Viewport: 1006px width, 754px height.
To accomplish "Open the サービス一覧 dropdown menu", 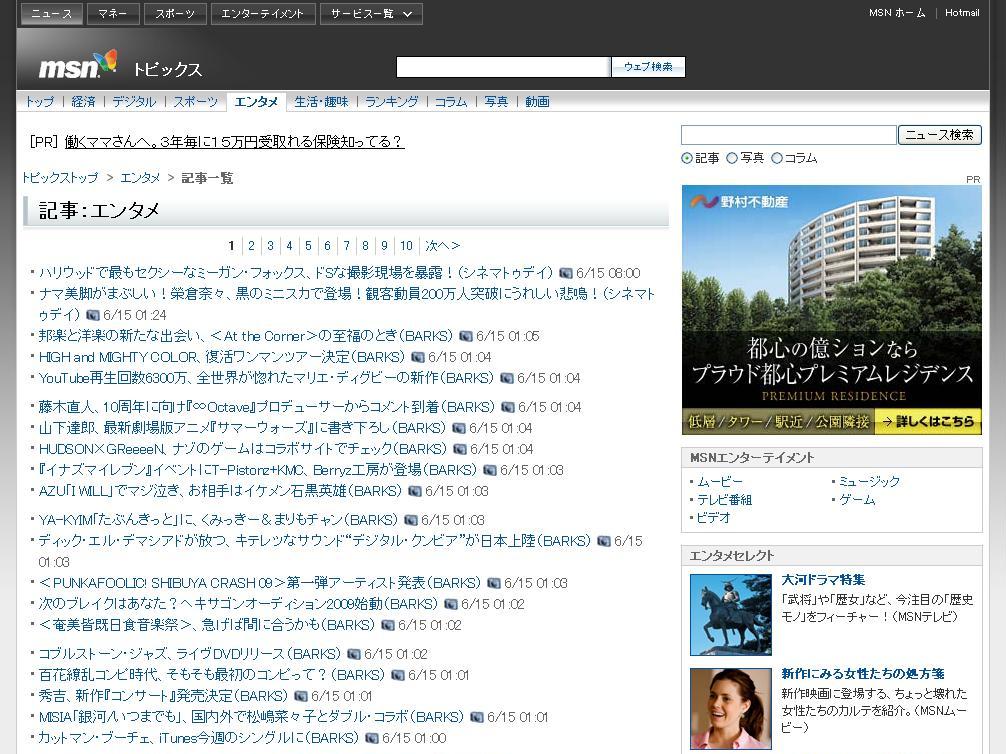I will (x=371, y=13).
